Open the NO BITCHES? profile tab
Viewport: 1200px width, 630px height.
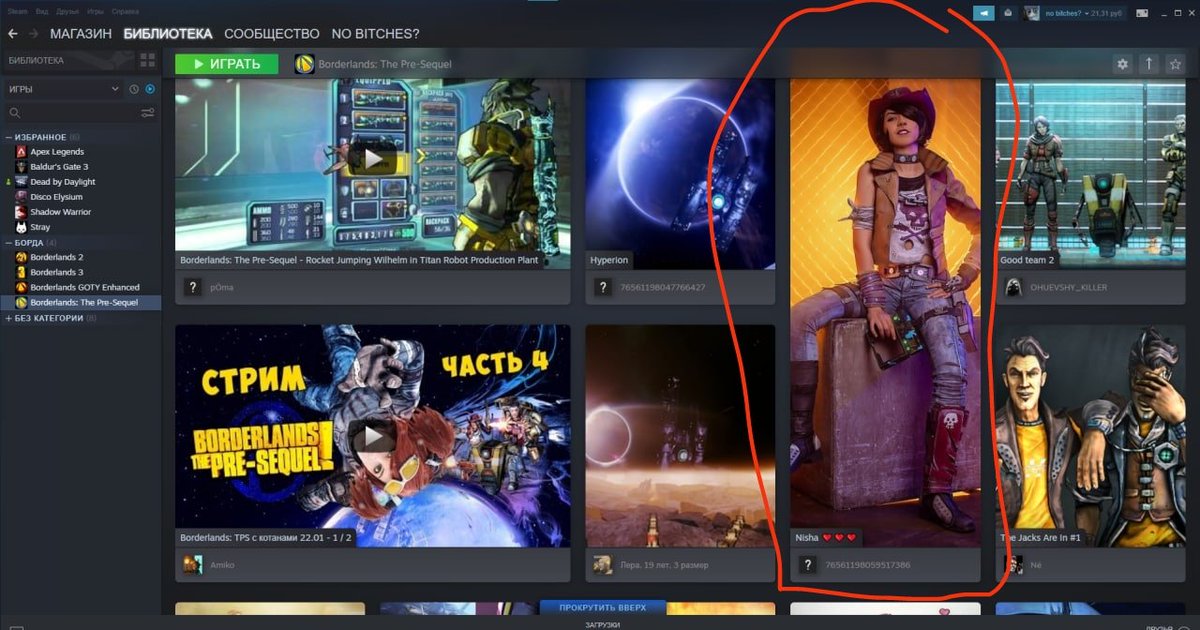coord(375,34)
